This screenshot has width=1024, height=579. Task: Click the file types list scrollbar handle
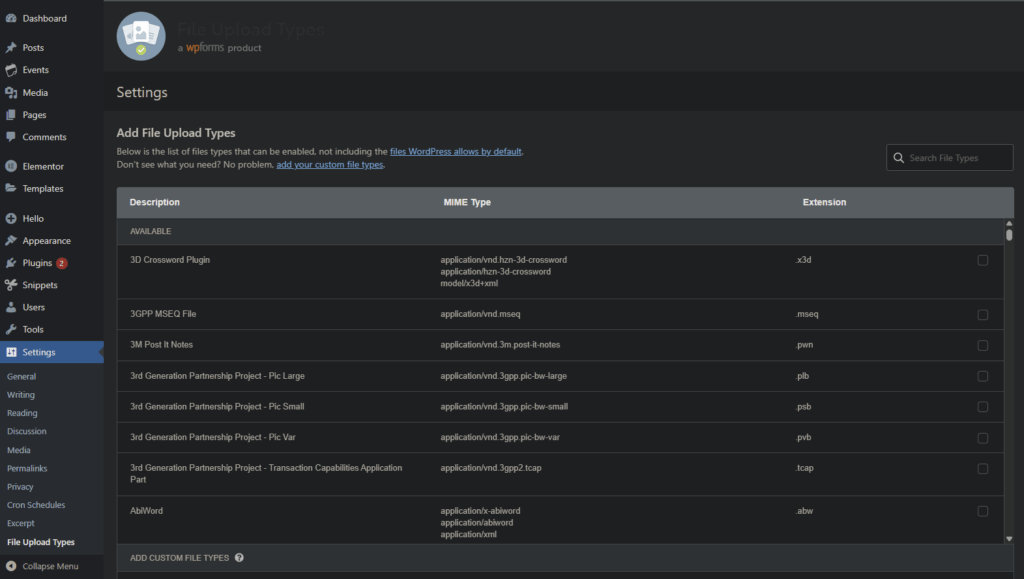coord(1009,235)
